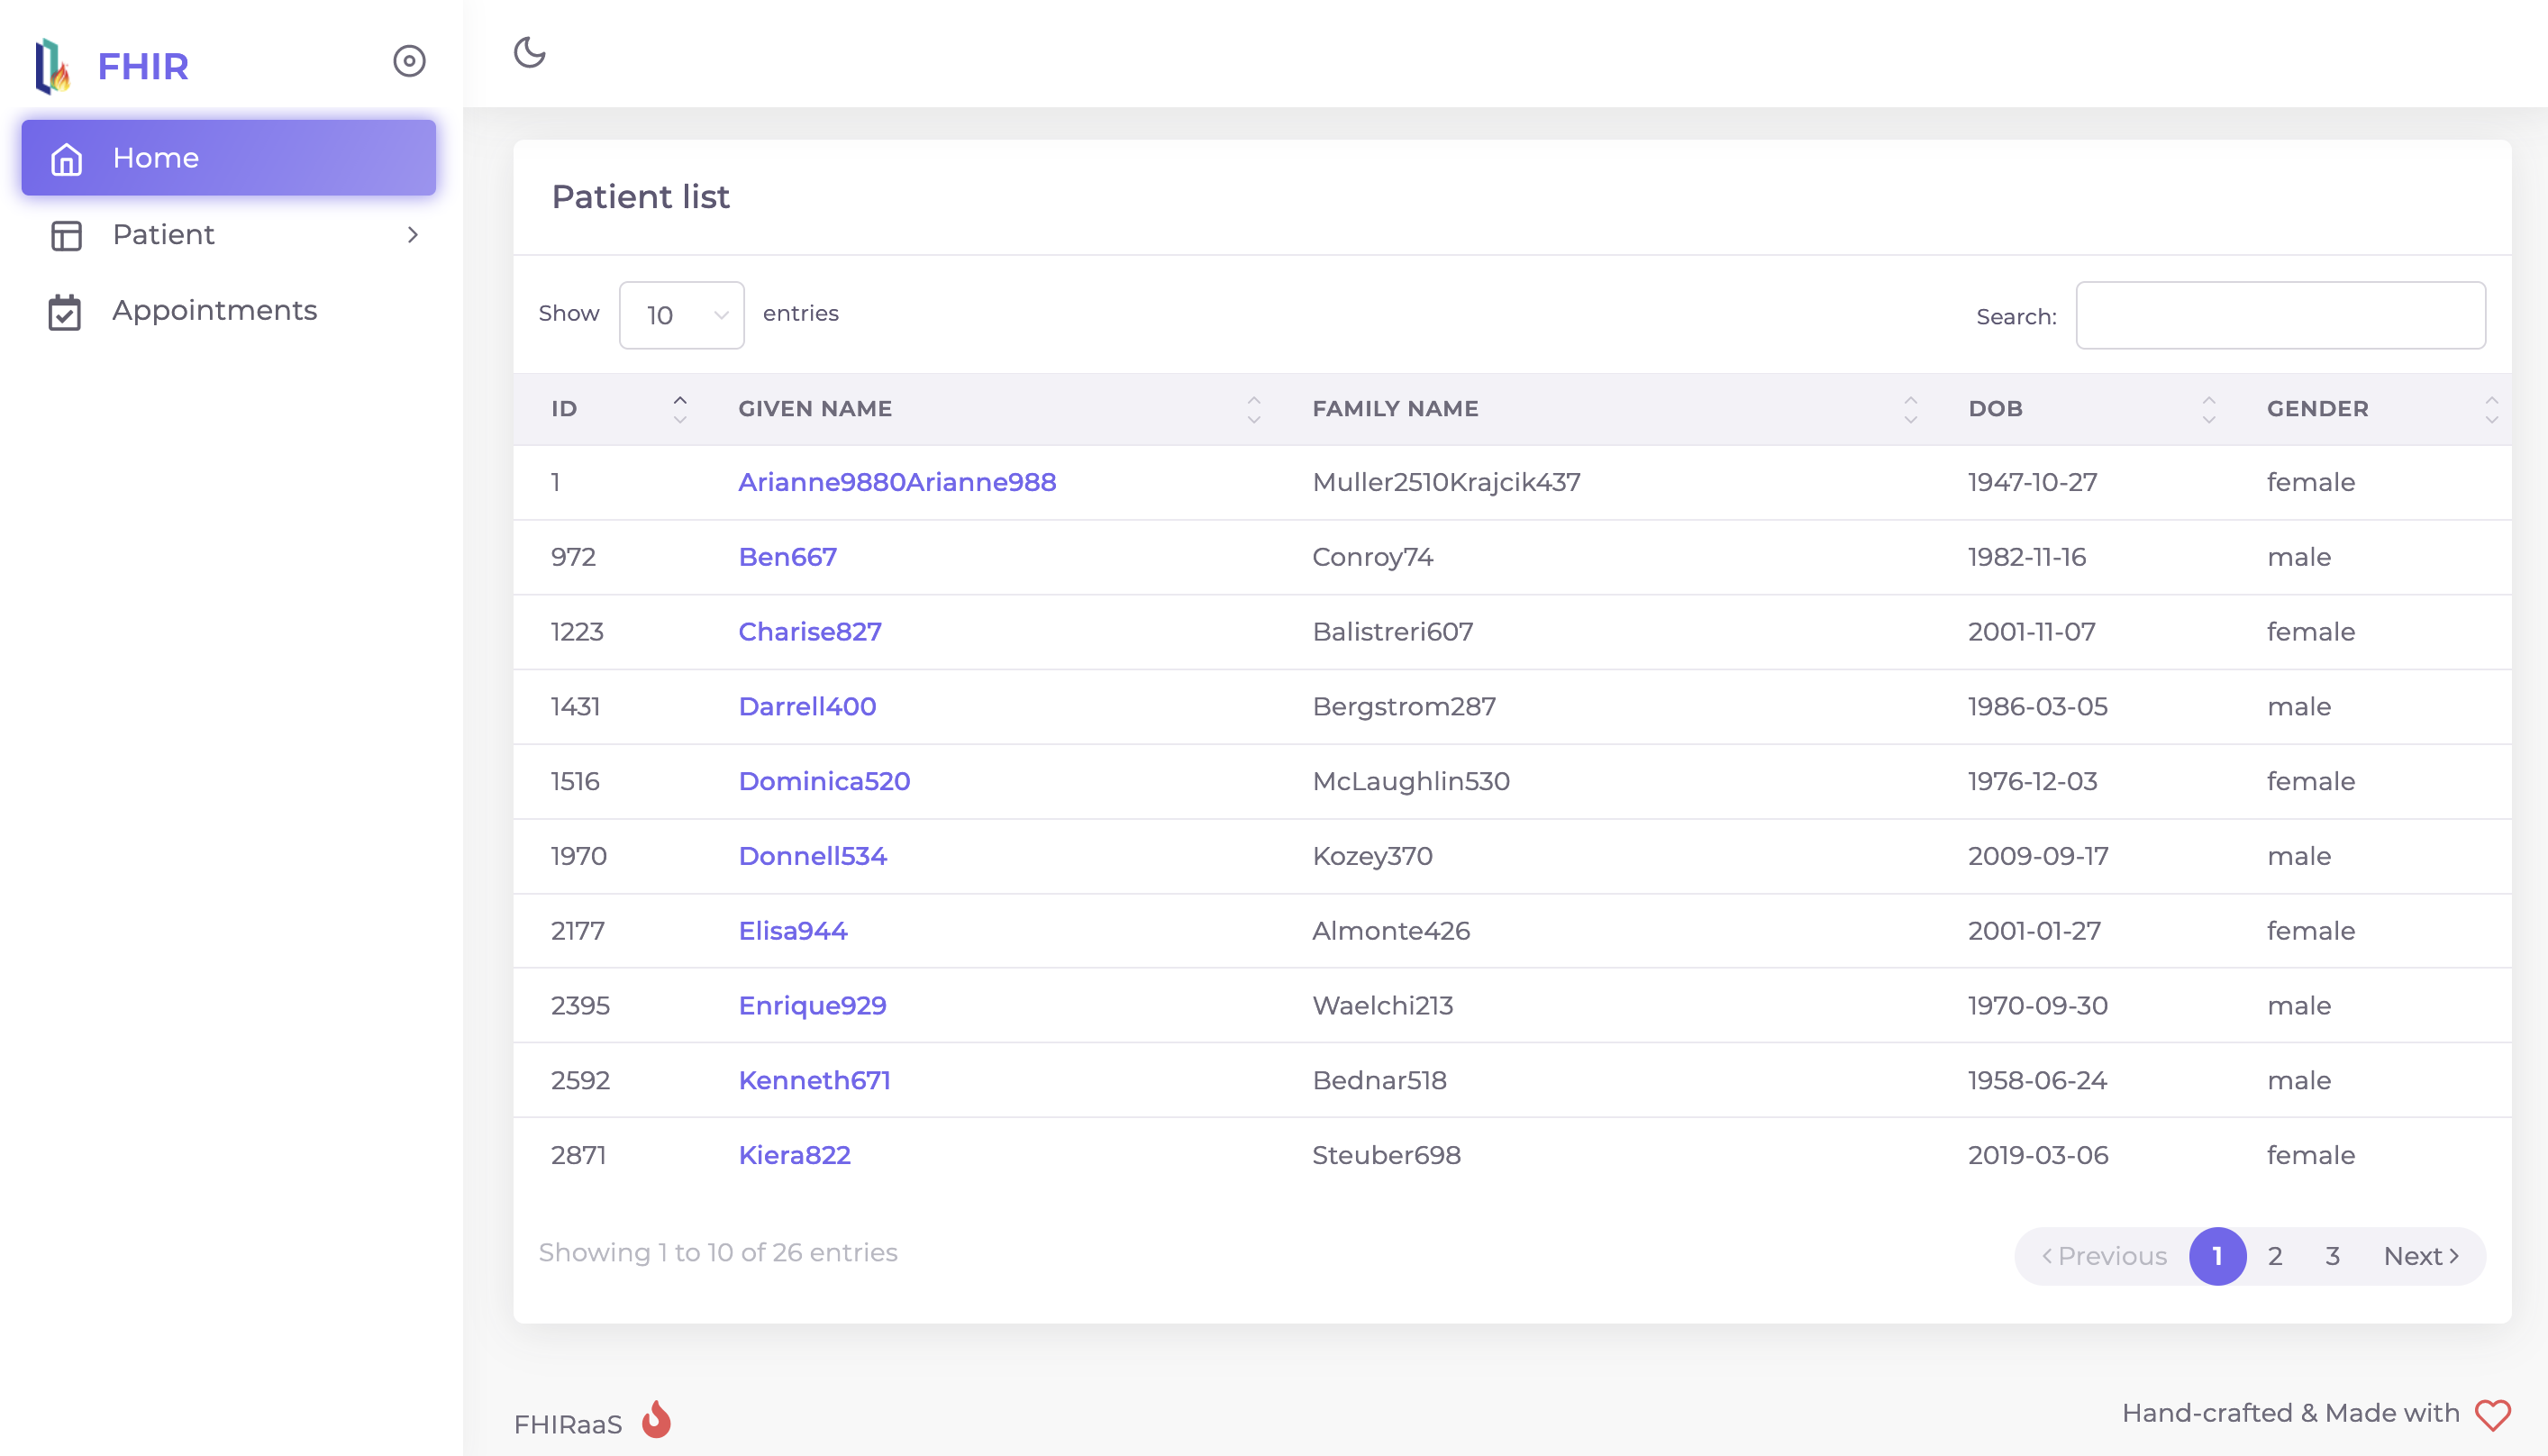Image resolution: width=2548 pixels, height=1456 pixels.
Task: Toggle dark mode moon icon
Action: coord(529,52)
